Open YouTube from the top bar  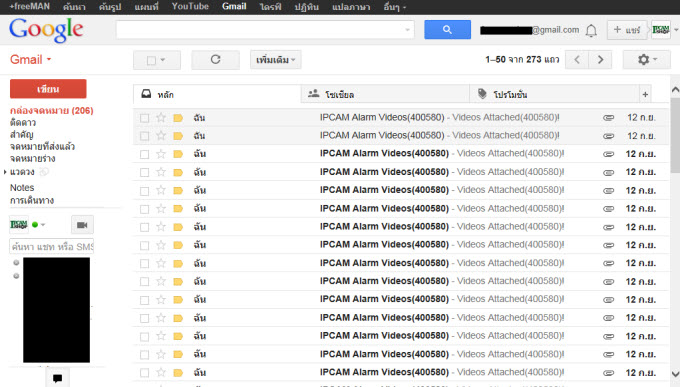coord(190,7)
